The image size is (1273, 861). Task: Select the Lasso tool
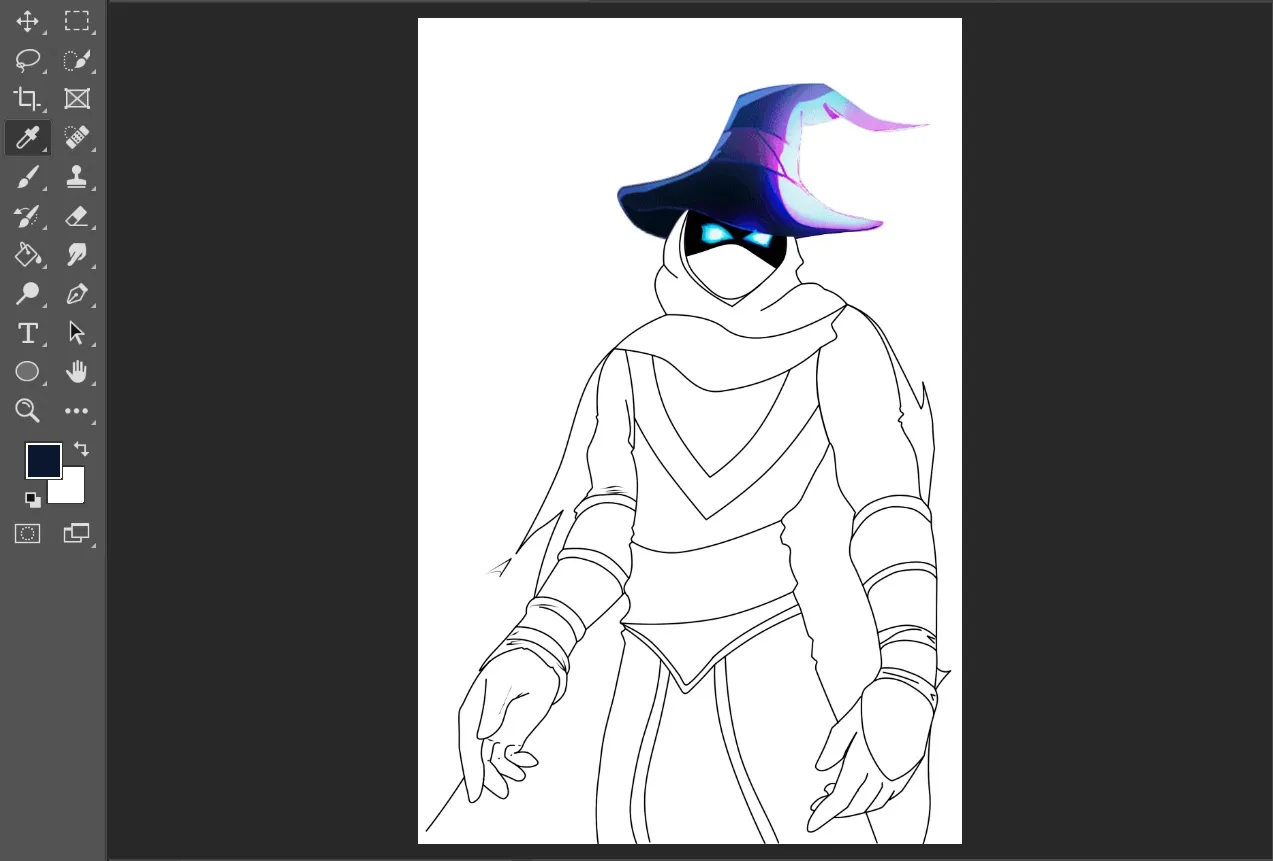(x=27, y=60)
